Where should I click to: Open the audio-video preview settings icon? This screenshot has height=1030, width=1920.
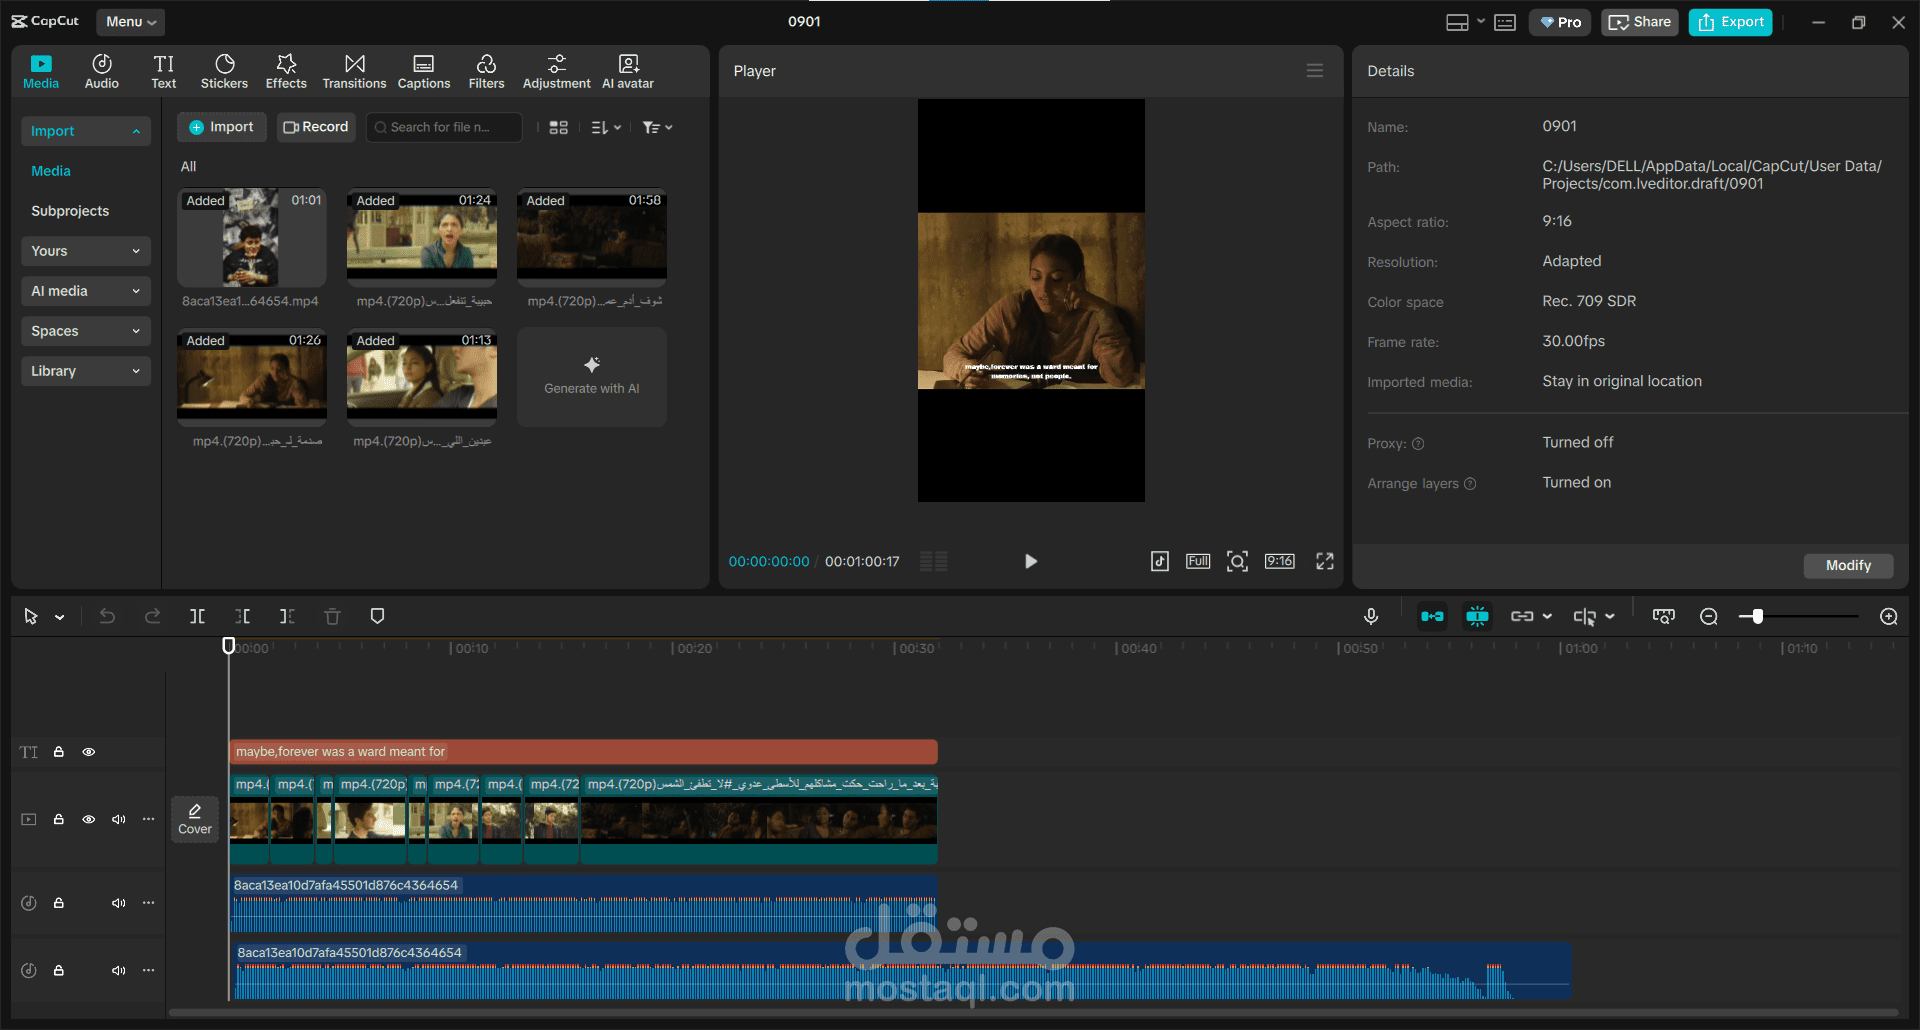[1160, 561]
